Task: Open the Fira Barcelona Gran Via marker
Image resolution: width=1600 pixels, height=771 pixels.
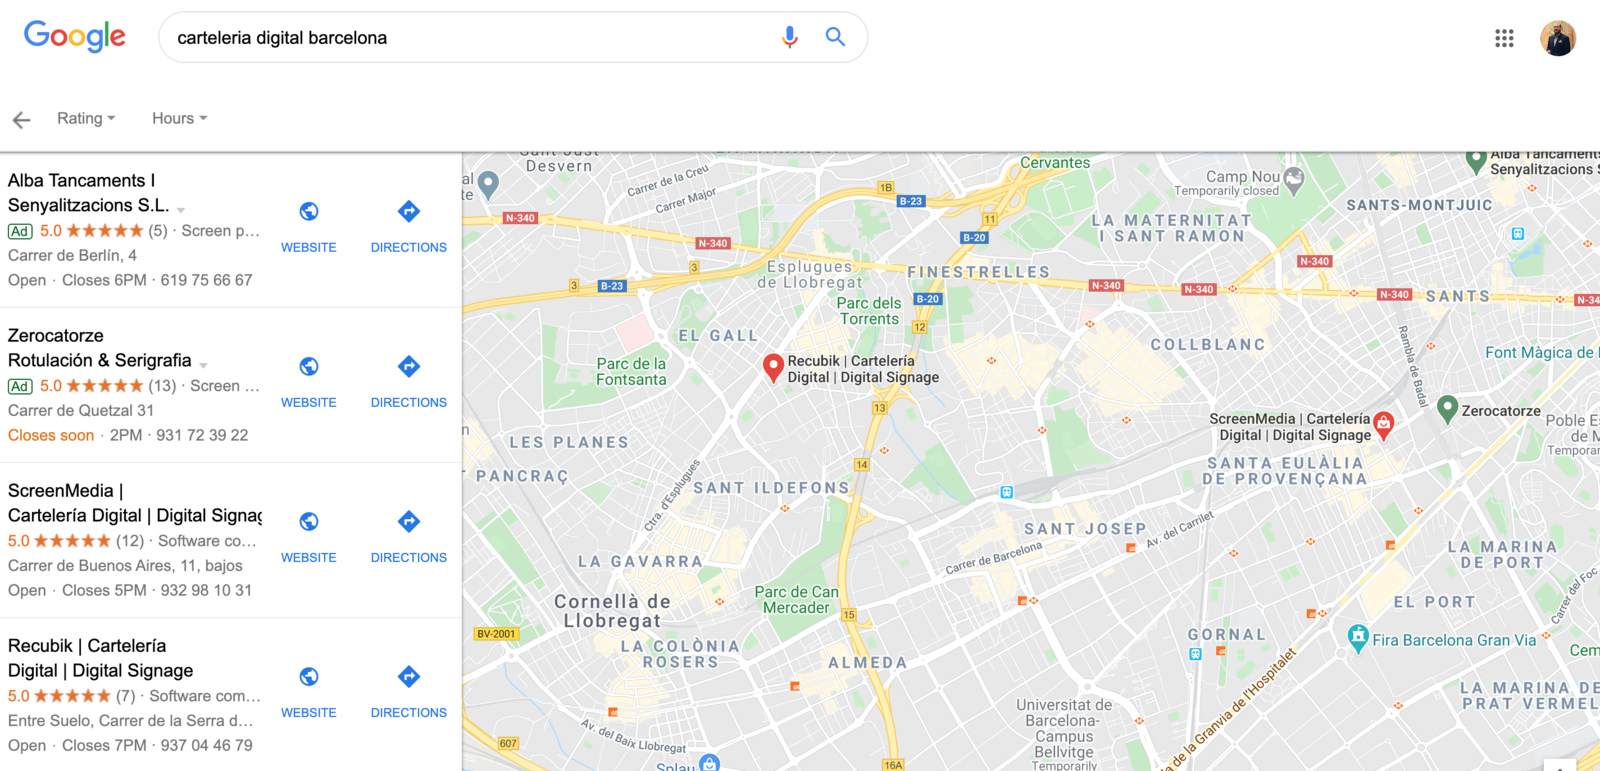Action: point(1357,638)
